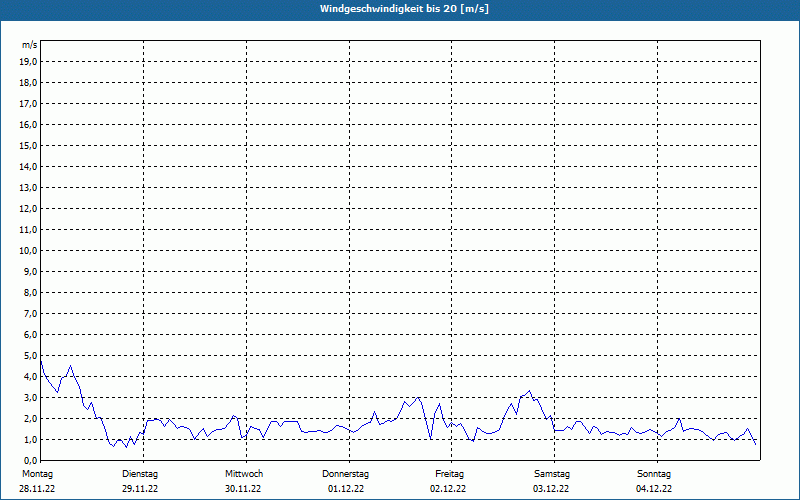Select the date 03.12.22
800x500 pixels.
(551, 489)
